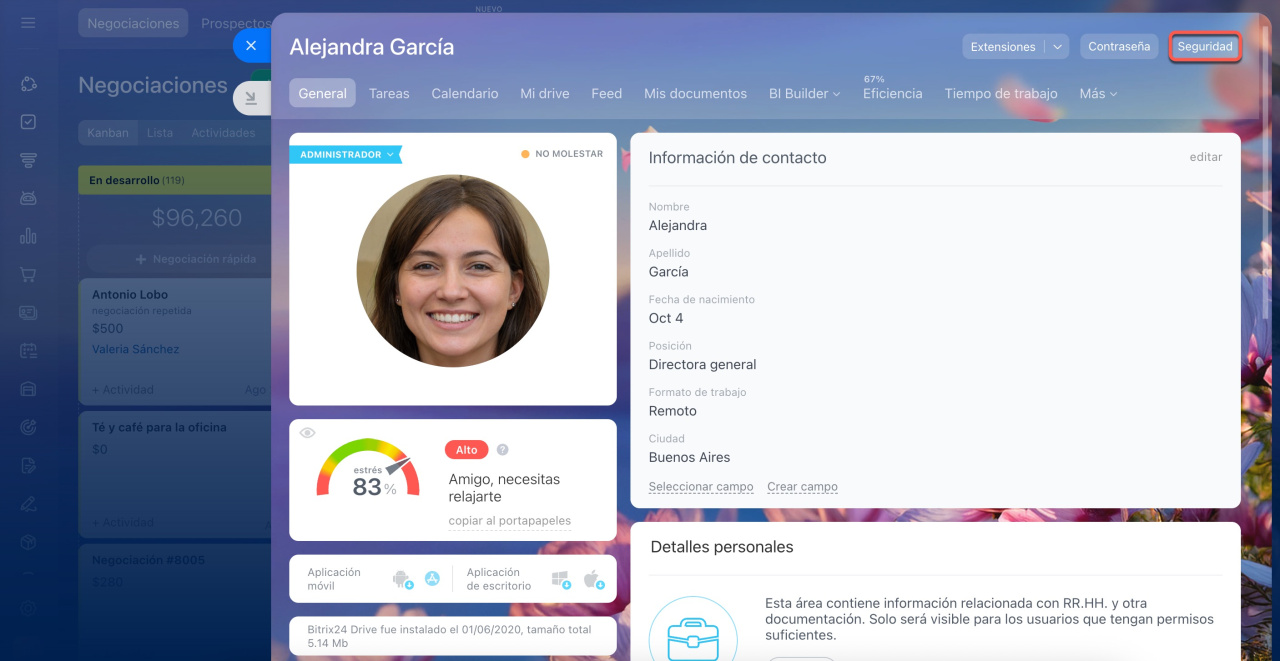Toggle the stress level visibility eye icon

coord(307,433)
